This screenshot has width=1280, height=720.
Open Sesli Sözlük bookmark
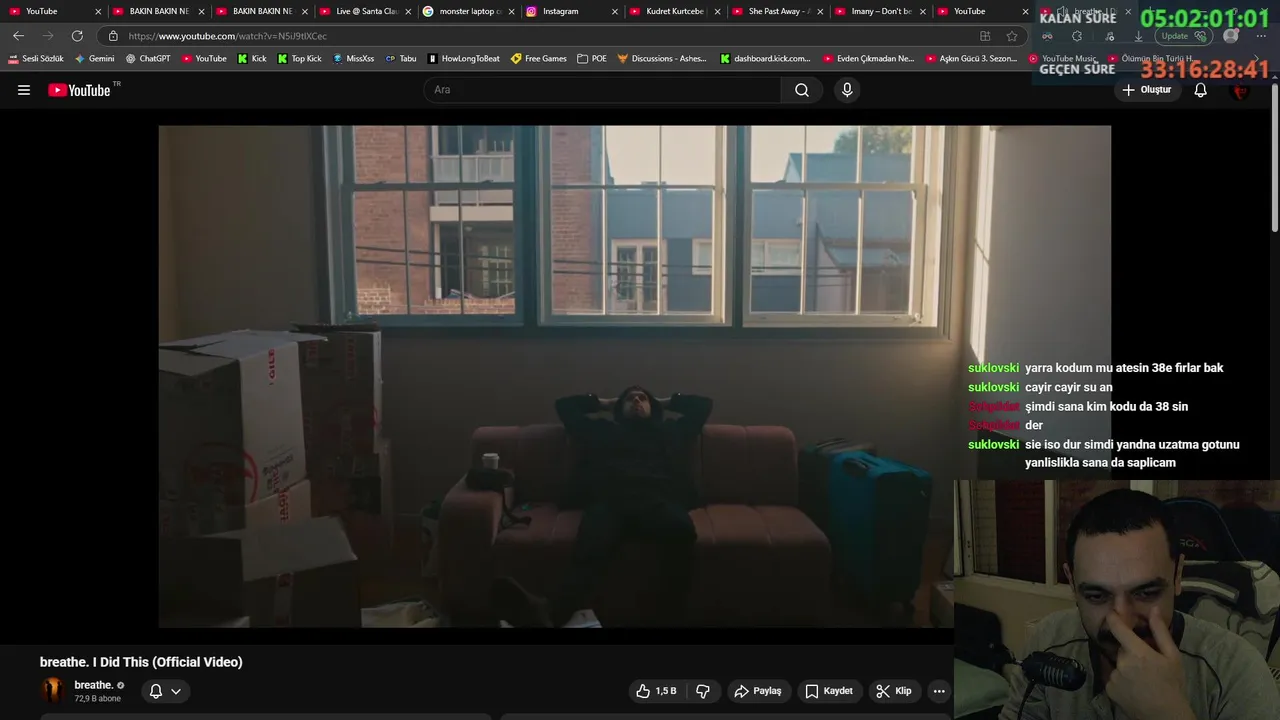[36, 59]
